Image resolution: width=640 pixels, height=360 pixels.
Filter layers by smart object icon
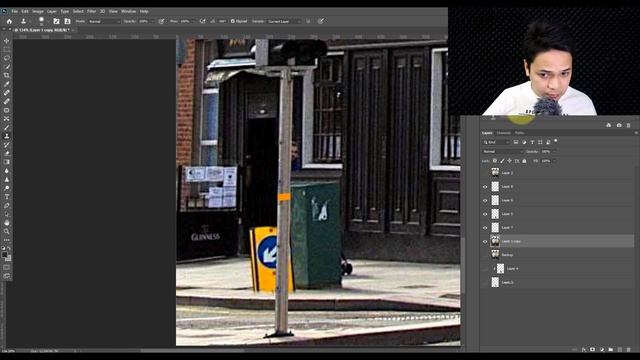(x=548, y=142)
